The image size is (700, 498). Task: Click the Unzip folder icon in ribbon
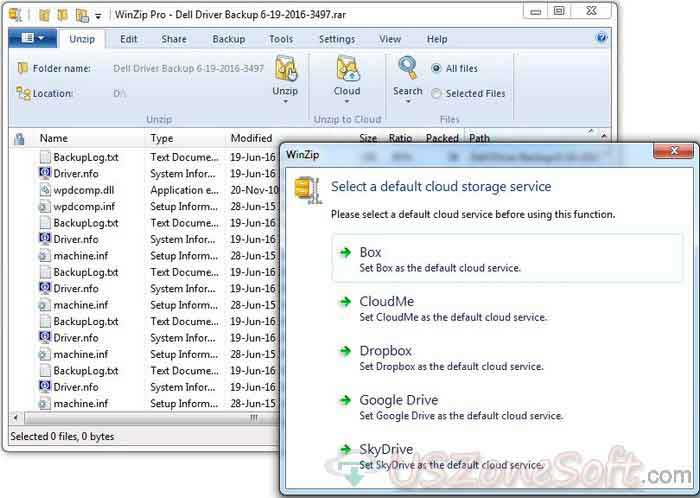click(x=286, y=68)
